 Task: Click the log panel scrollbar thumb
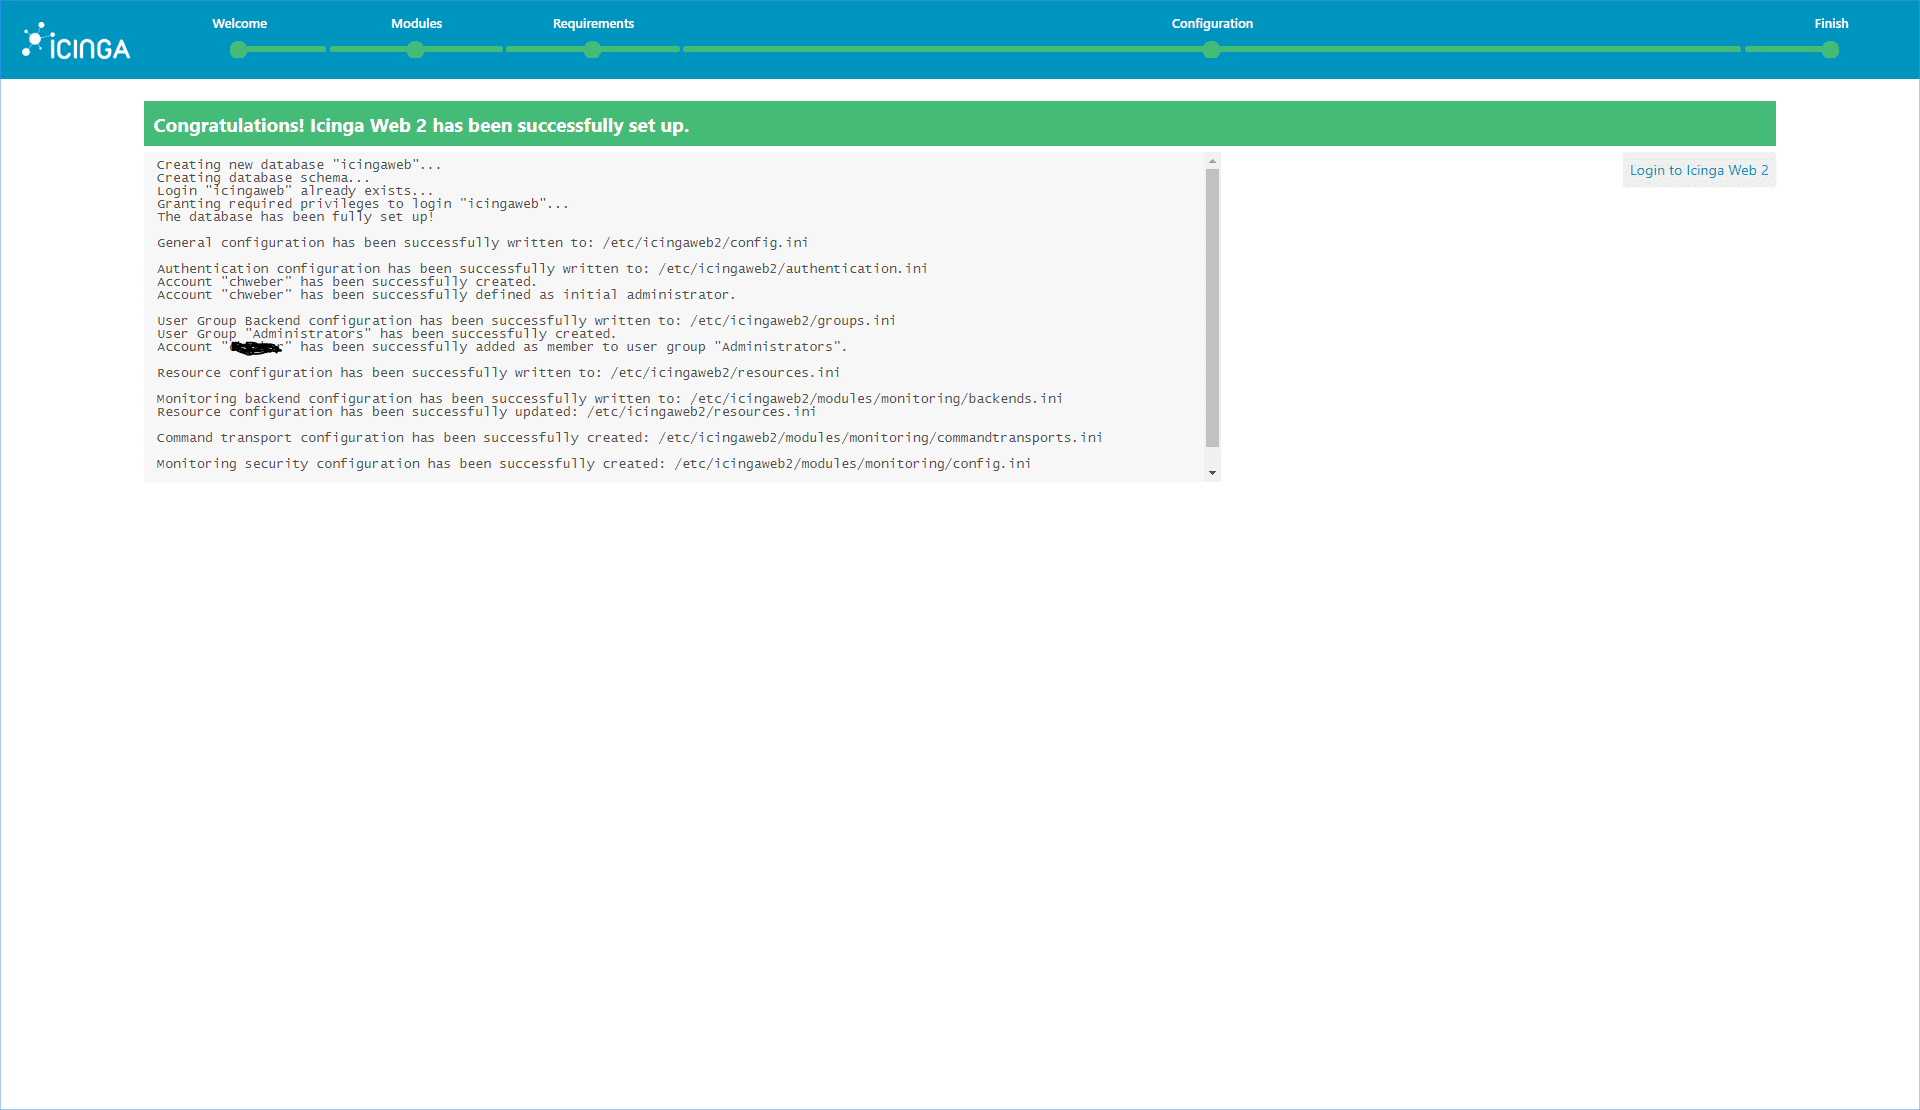[x=1212, y=308]
